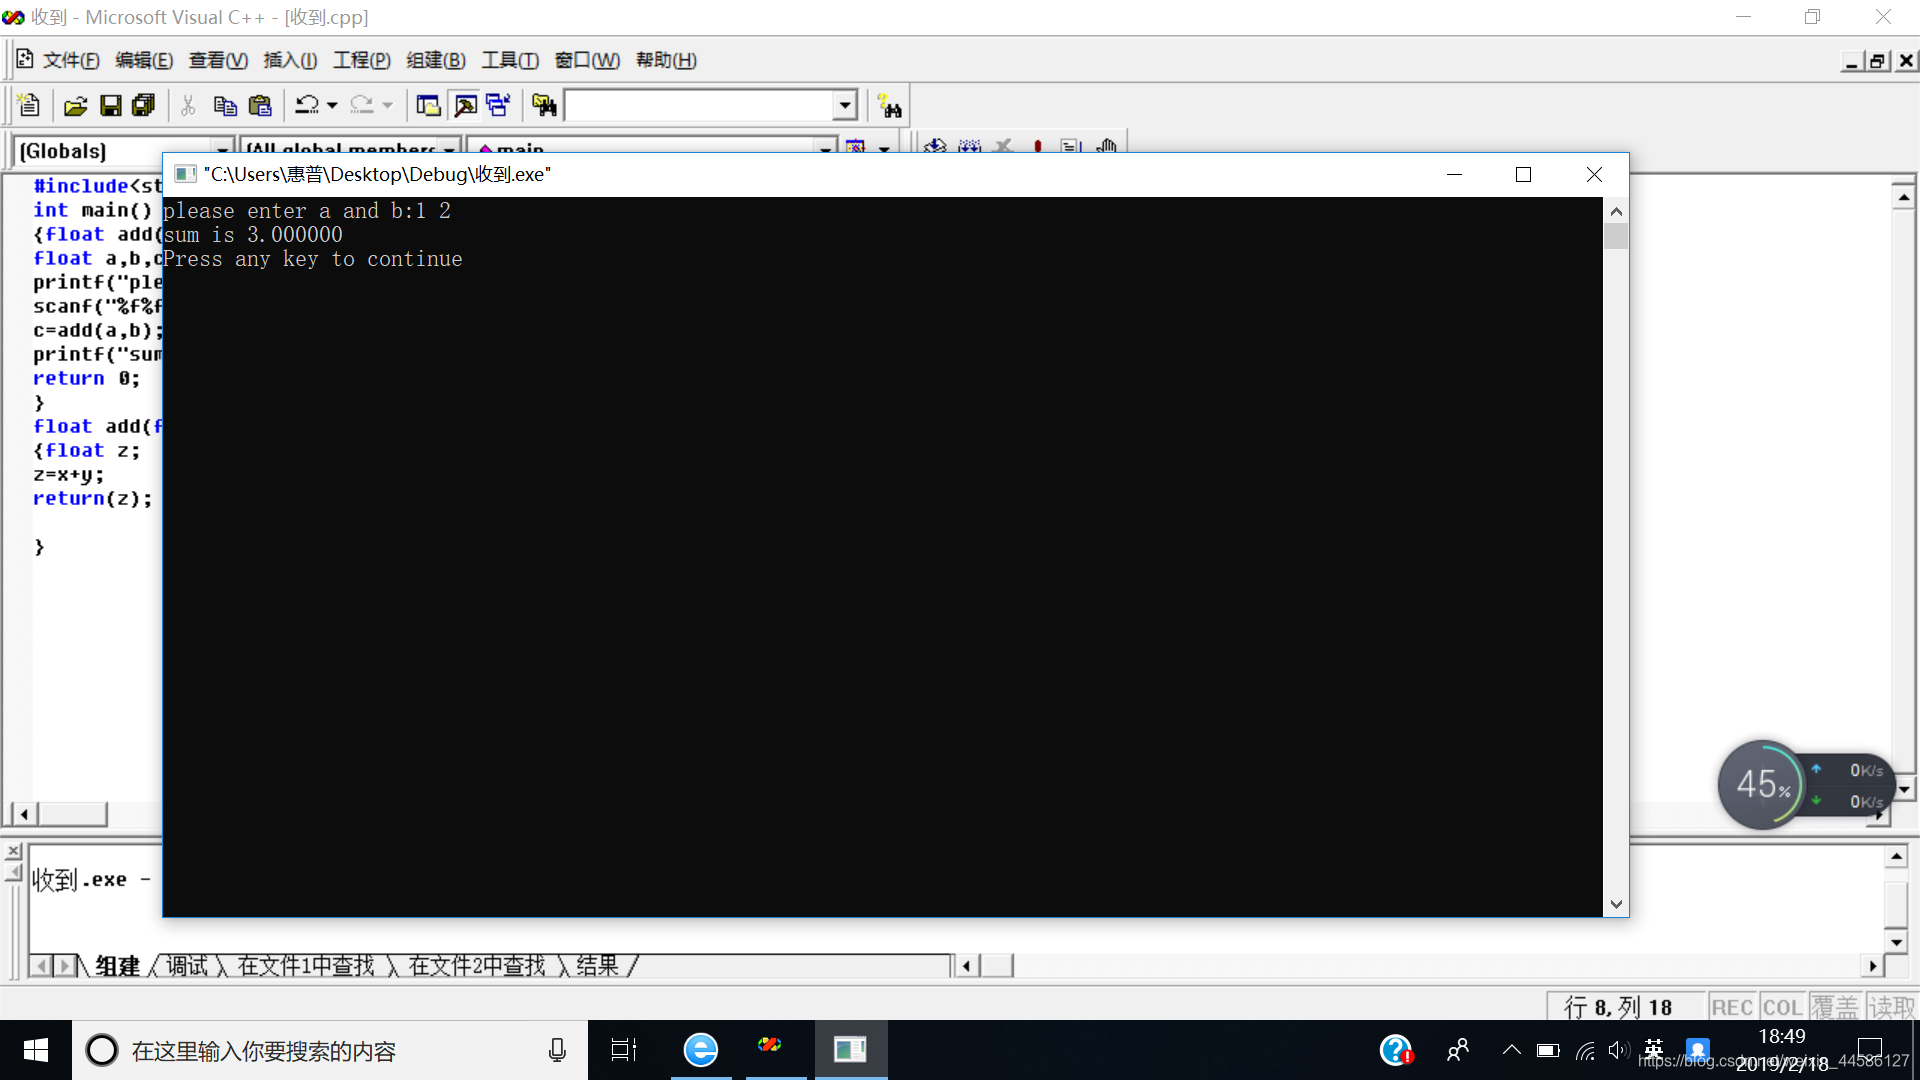Screen dimensions: 1920x1080
Task: Open the Windows Start menu
Action: 36,1050
